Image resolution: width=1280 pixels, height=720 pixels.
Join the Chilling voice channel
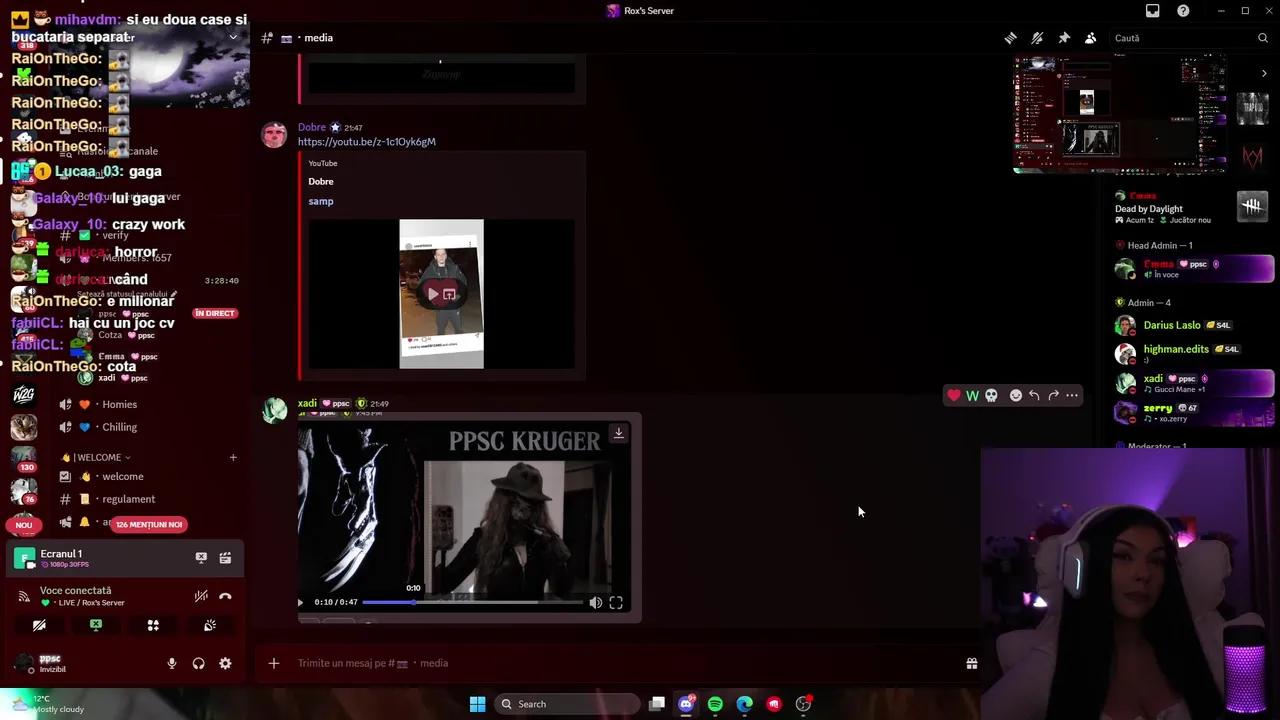point(119,427)
